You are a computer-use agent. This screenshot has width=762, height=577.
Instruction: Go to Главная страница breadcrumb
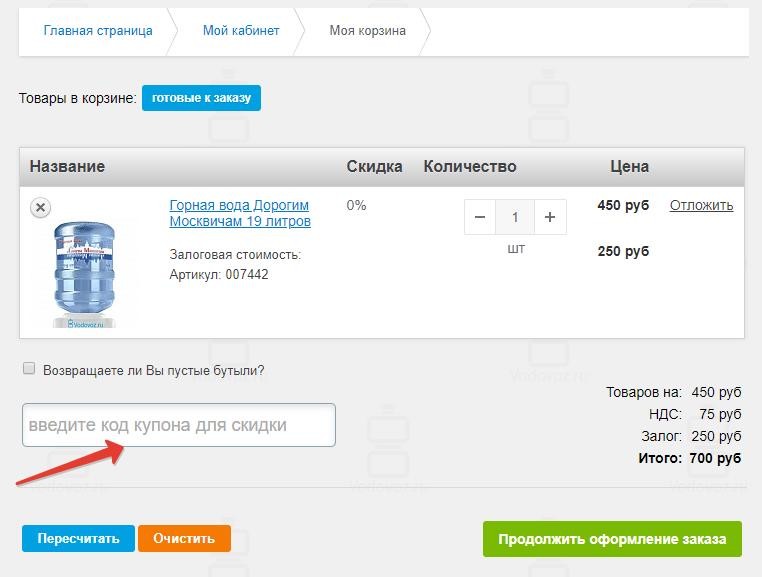click(x=98, y=31)
